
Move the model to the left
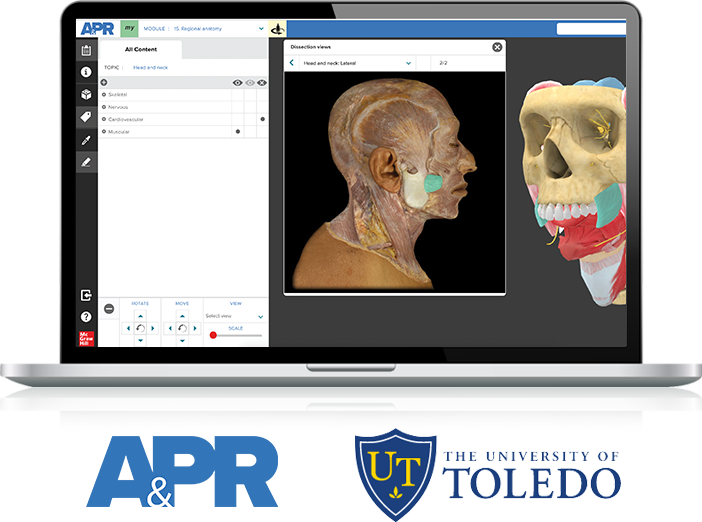click(x=170, y=328)
